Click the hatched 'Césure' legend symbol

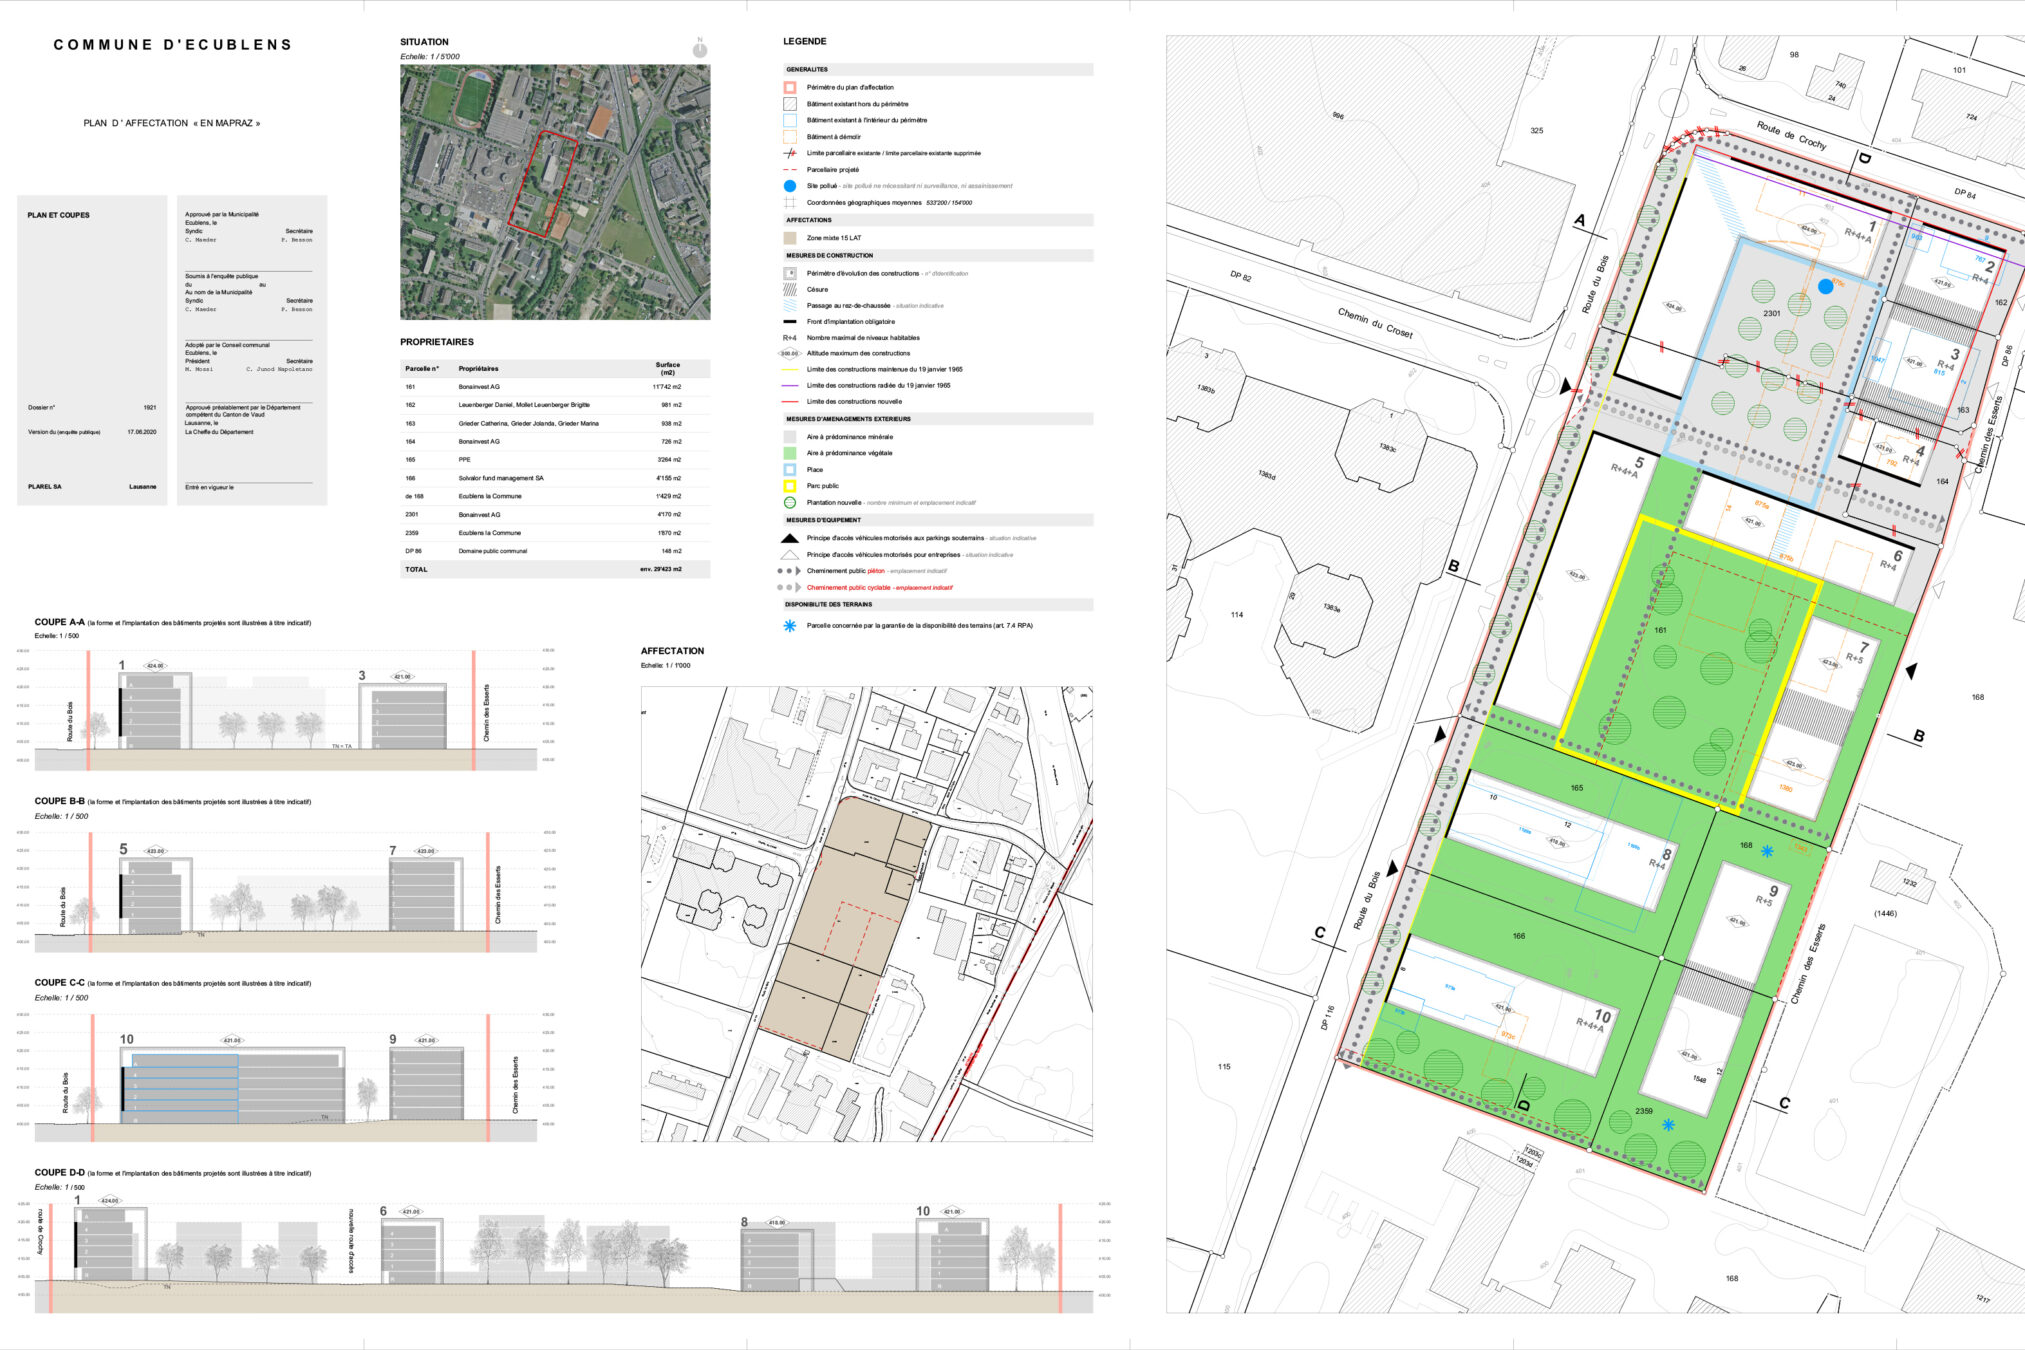(789, 289)
